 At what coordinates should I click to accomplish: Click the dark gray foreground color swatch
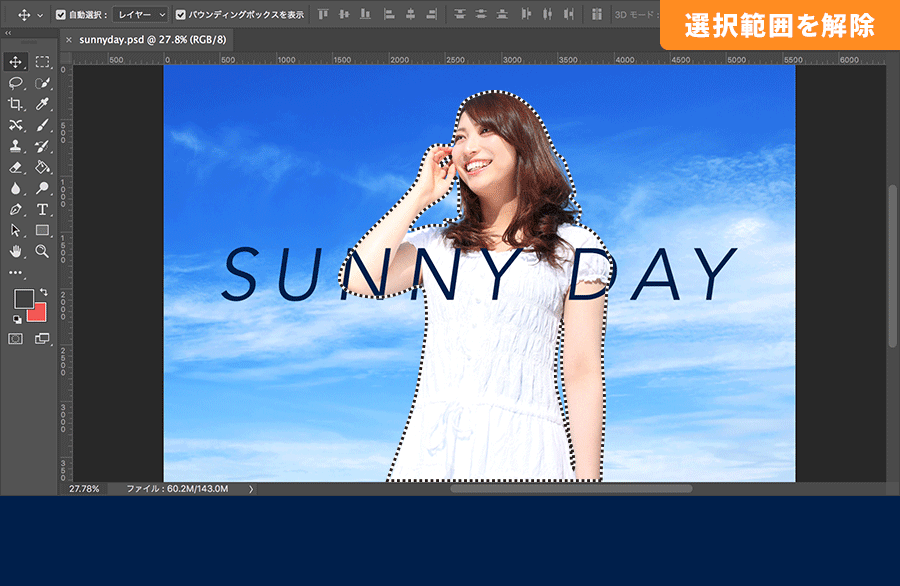[23, 298]
